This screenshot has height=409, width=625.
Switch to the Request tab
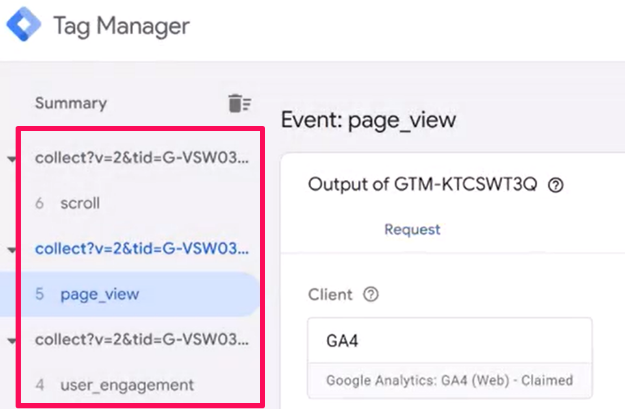[x=412, y=230]
